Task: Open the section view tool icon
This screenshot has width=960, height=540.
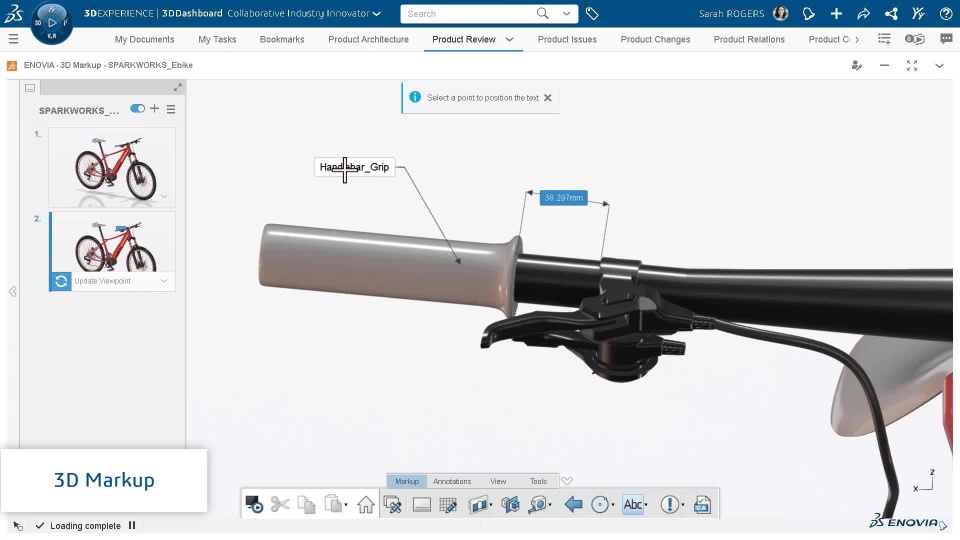Action: tap(479, 504)
